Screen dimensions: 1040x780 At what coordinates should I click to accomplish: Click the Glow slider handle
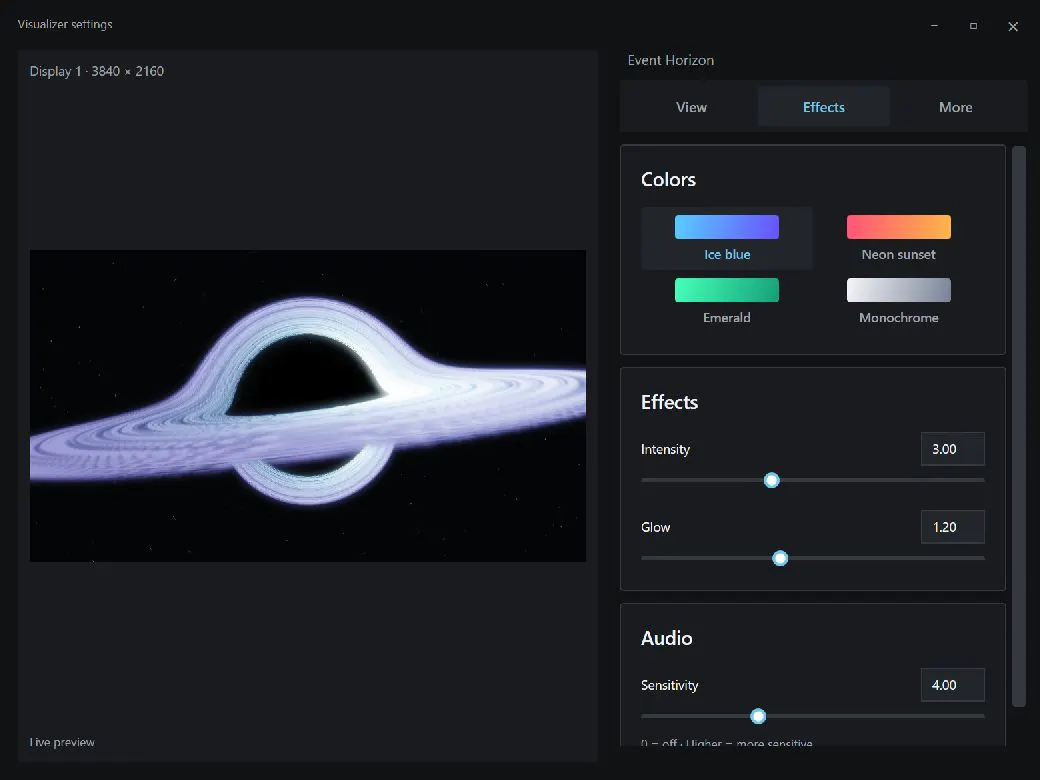[x=781, y=558]
